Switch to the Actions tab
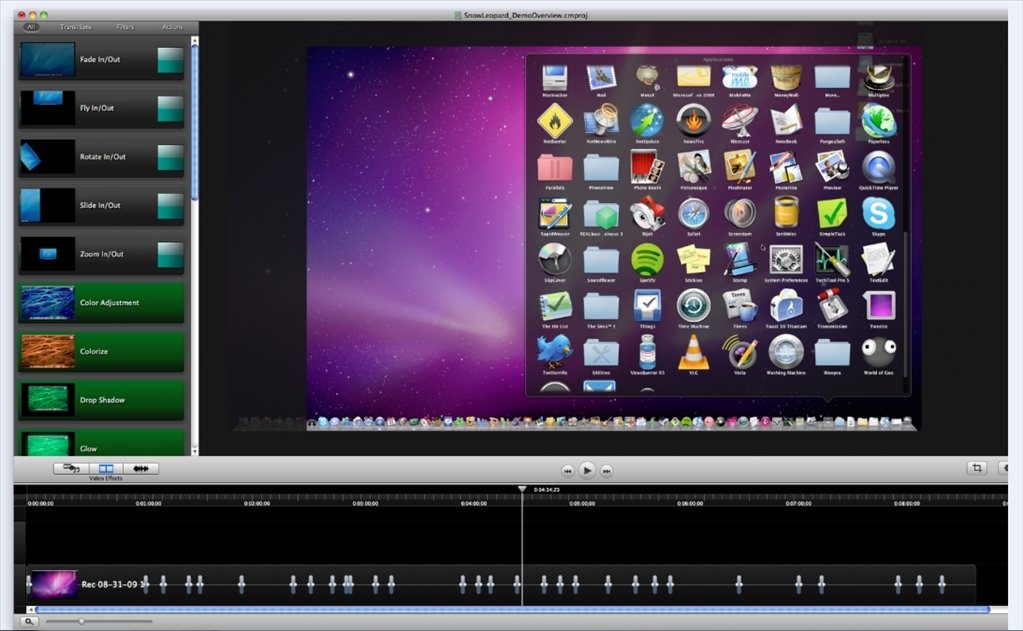The width and height of the screenshot is (1023, 631). tap(172, 27)
